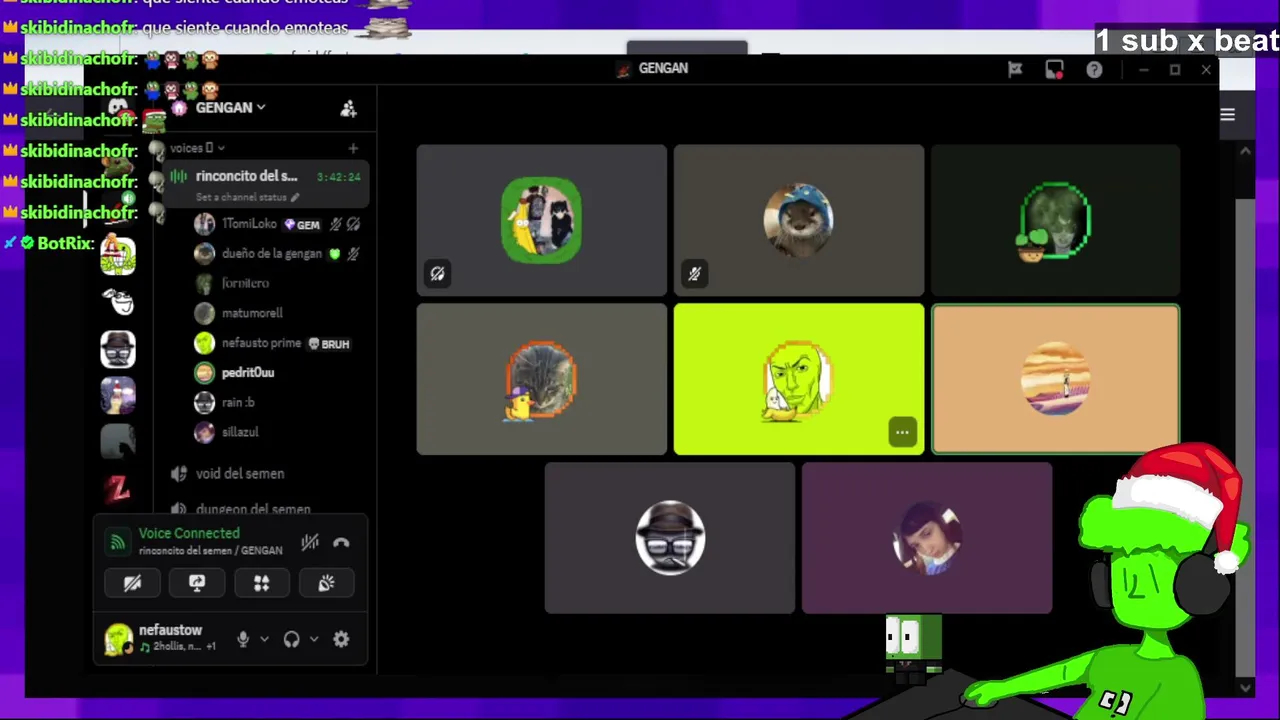Open the Christmas-hat anime server icon
The width and height of the screenshot is (1280, 720).
[x=118, y=396]
